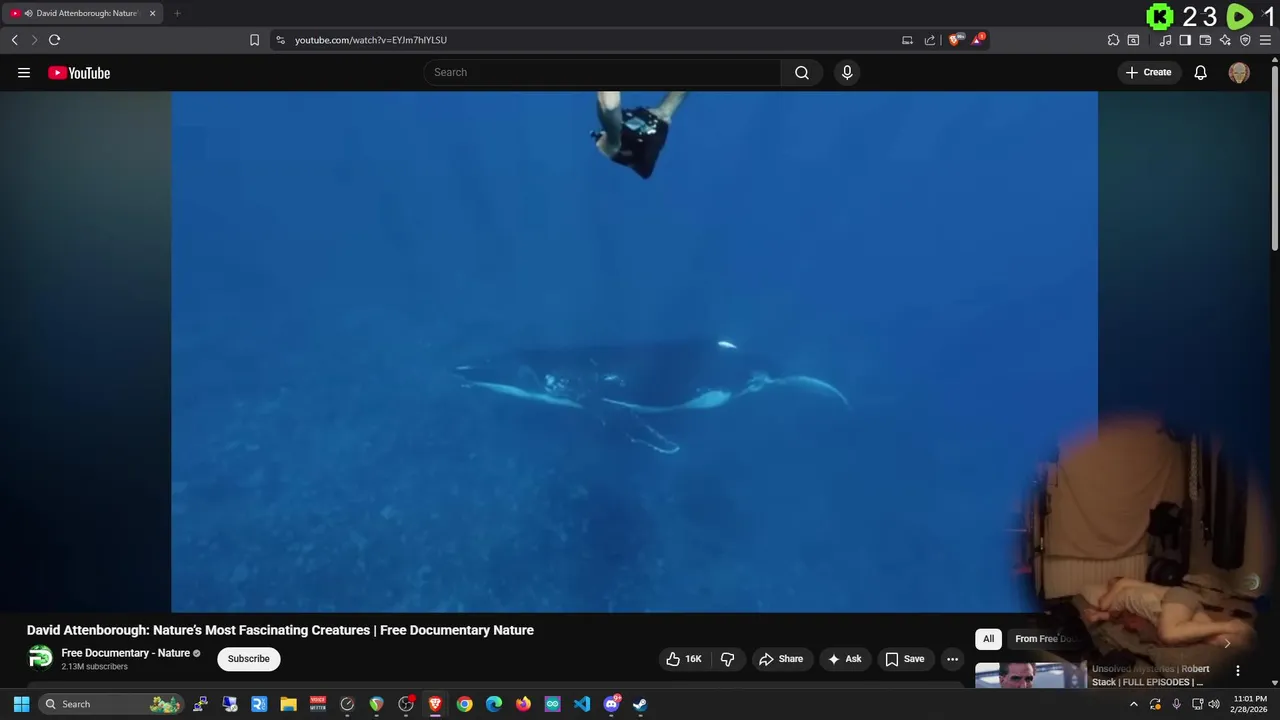Share this page from the address bar

pos(930,40)
